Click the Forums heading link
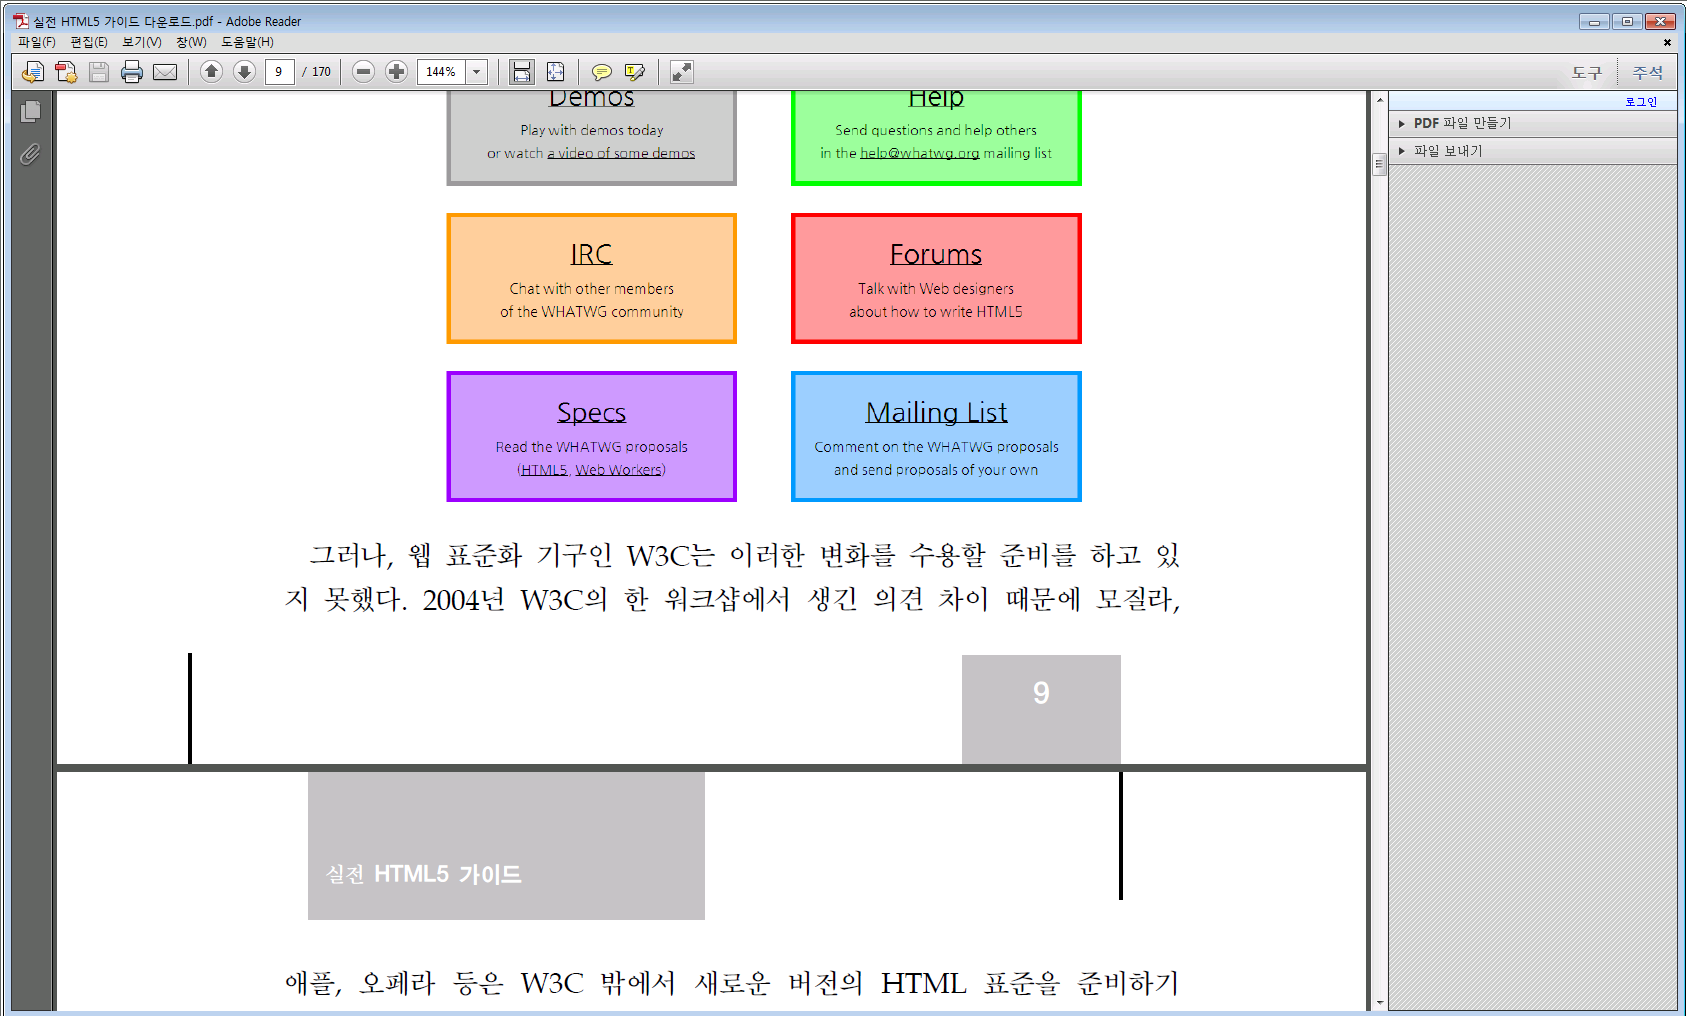Screen dimensions: 1687x1016 pos(936,254)
